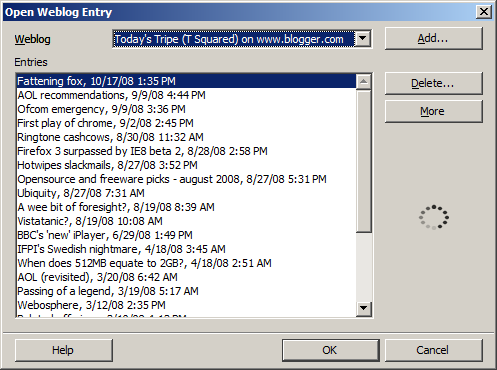Select entry 'Ofcom emergency, 9/9/08 3:36 PM'
The width and height of the screenshot is (497, 370).
tap(186, 109)
